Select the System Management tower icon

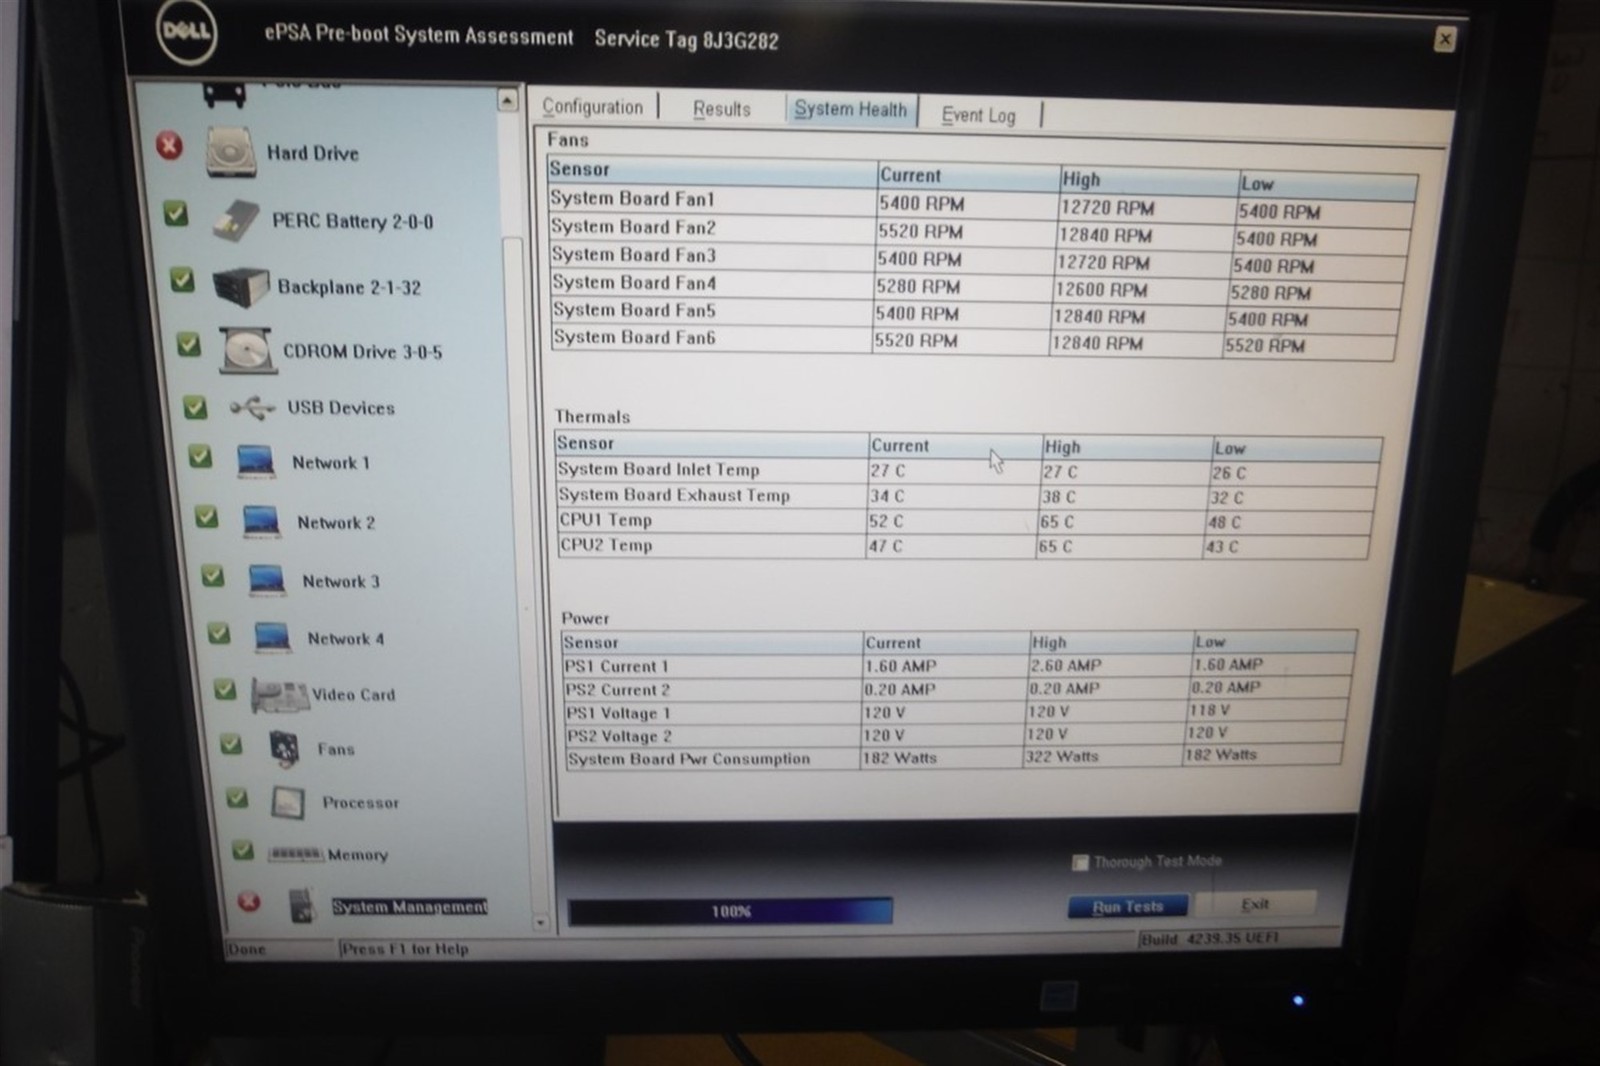302,905
